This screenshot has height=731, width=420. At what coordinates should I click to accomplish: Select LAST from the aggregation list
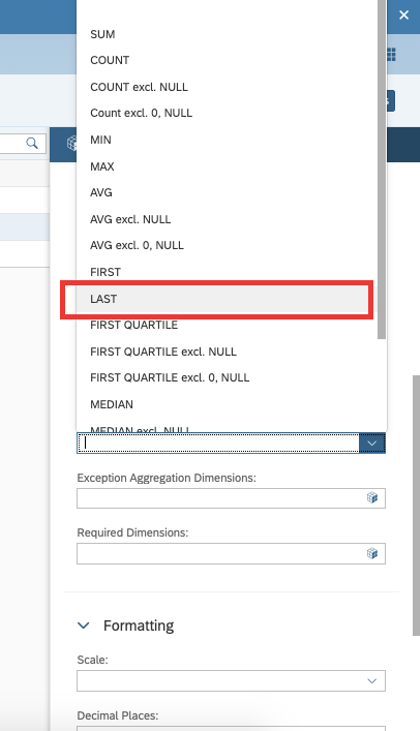click(x=217, y=299)
